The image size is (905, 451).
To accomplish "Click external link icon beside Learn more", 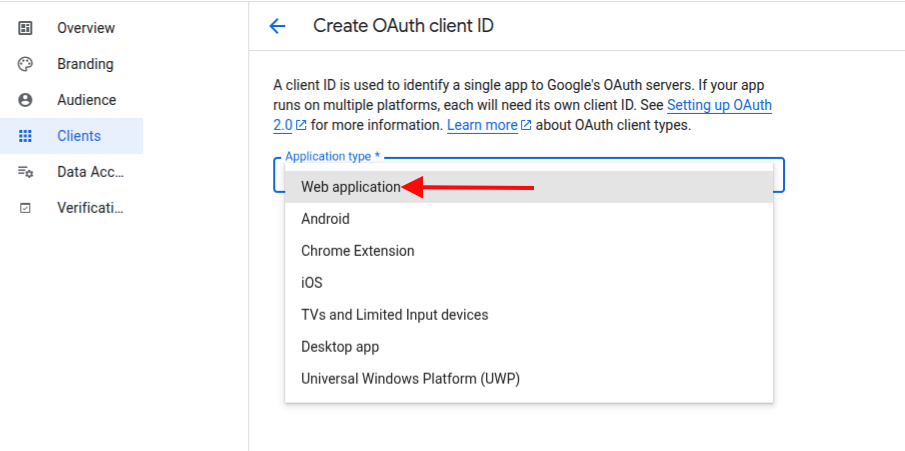I will coord(526,125).
